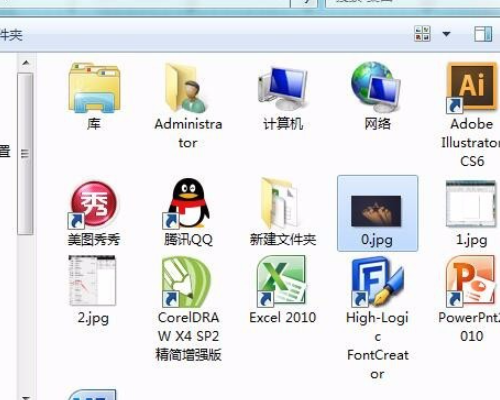Open the view options dropdown arrow

point(446,34)
